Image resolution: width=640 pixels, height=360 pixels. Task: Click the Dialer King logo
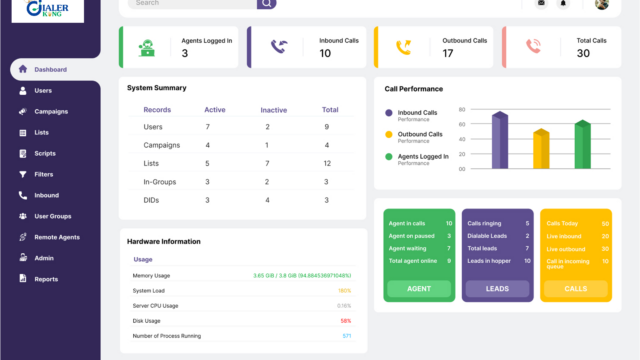[48, 10]
